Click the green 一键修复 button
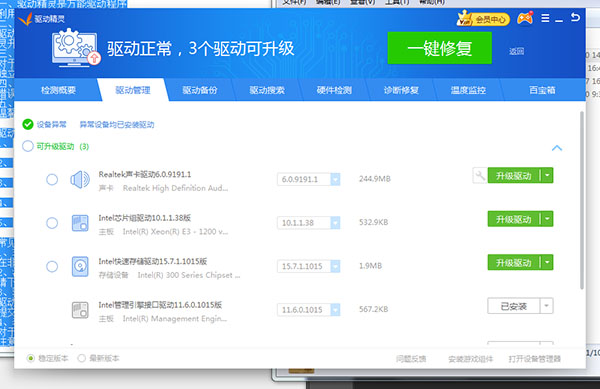The image size is (600, 389). click(440, 48)
